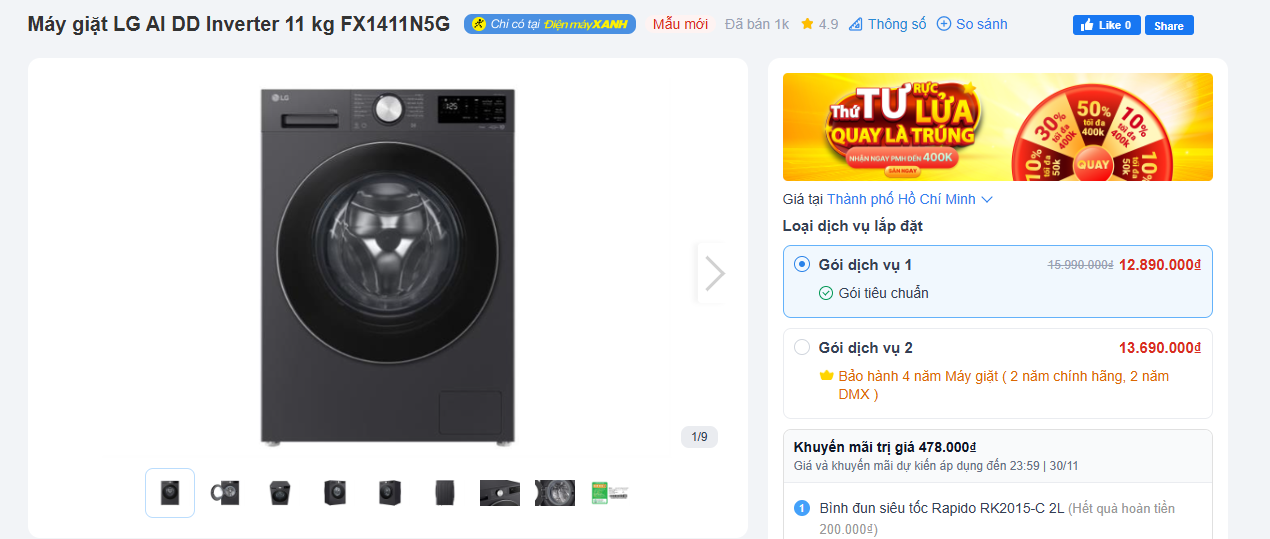
Task: Select the energy label thumbnail
Action: pos(609,493)
